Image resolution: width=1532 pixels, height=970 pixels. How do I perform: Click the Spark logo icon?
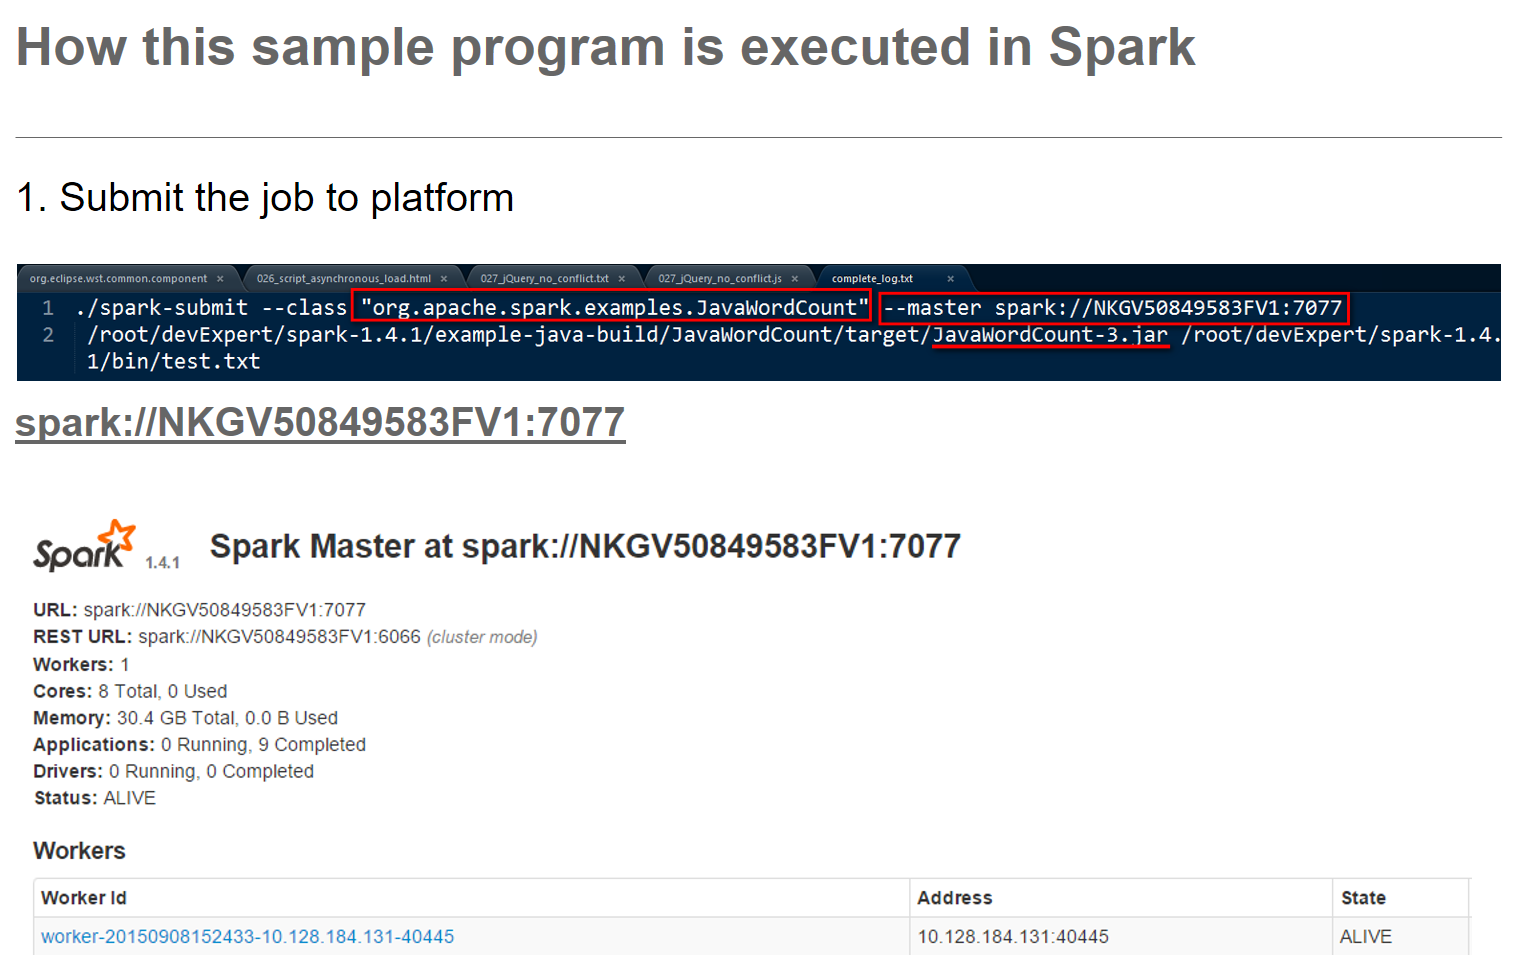pos(84,546)
